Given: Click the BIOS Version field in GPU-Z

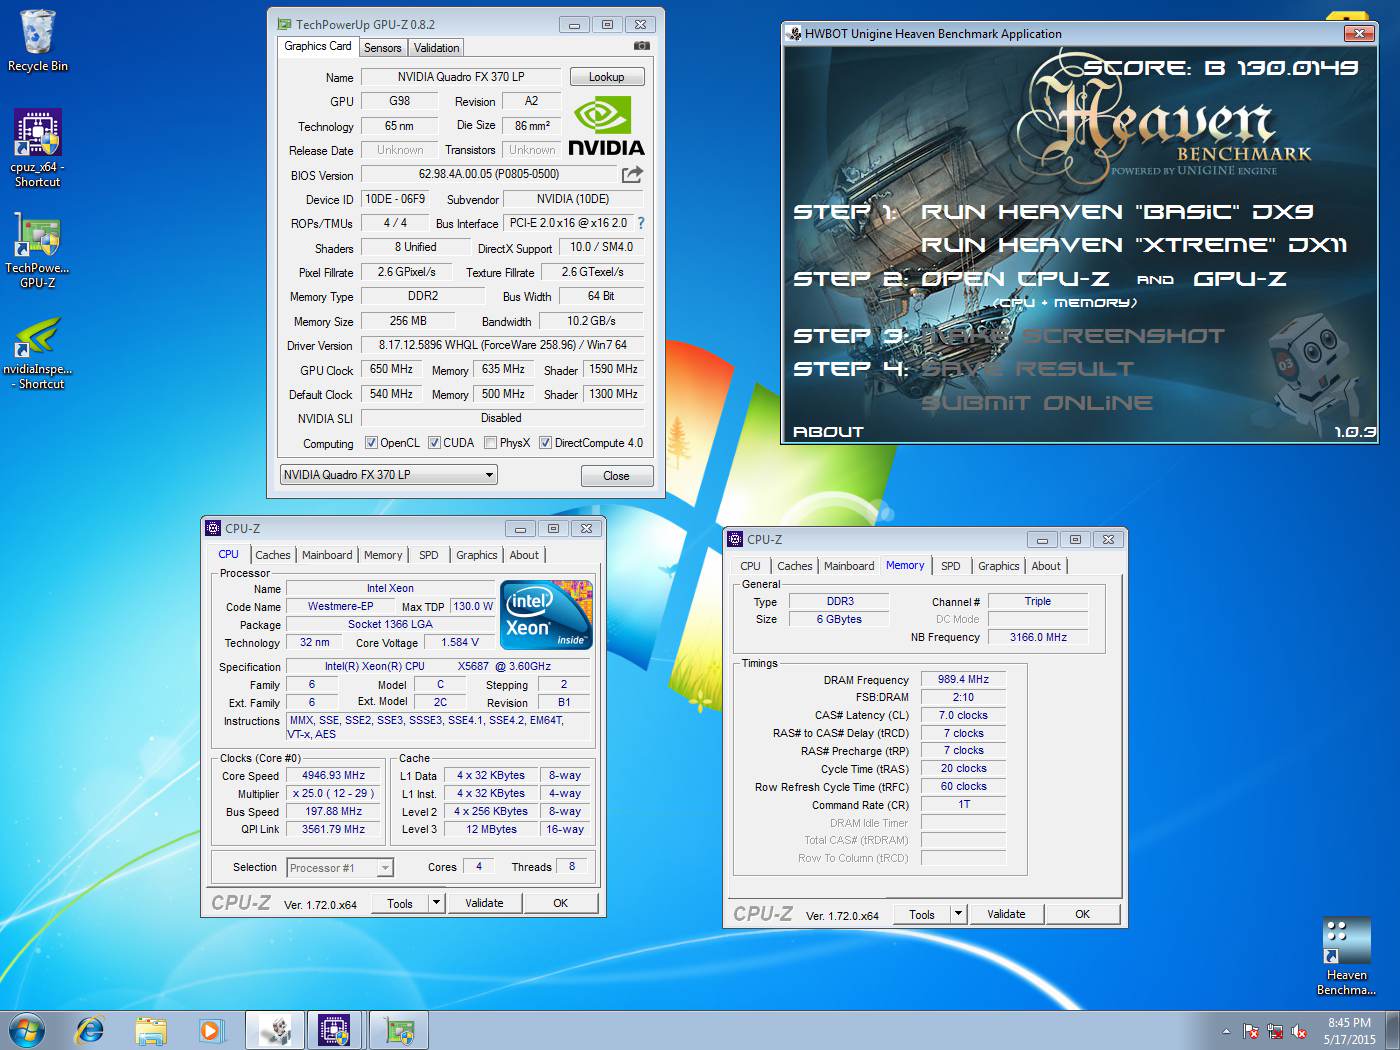Looking at the screenshot, I should (x=489, y=174).
